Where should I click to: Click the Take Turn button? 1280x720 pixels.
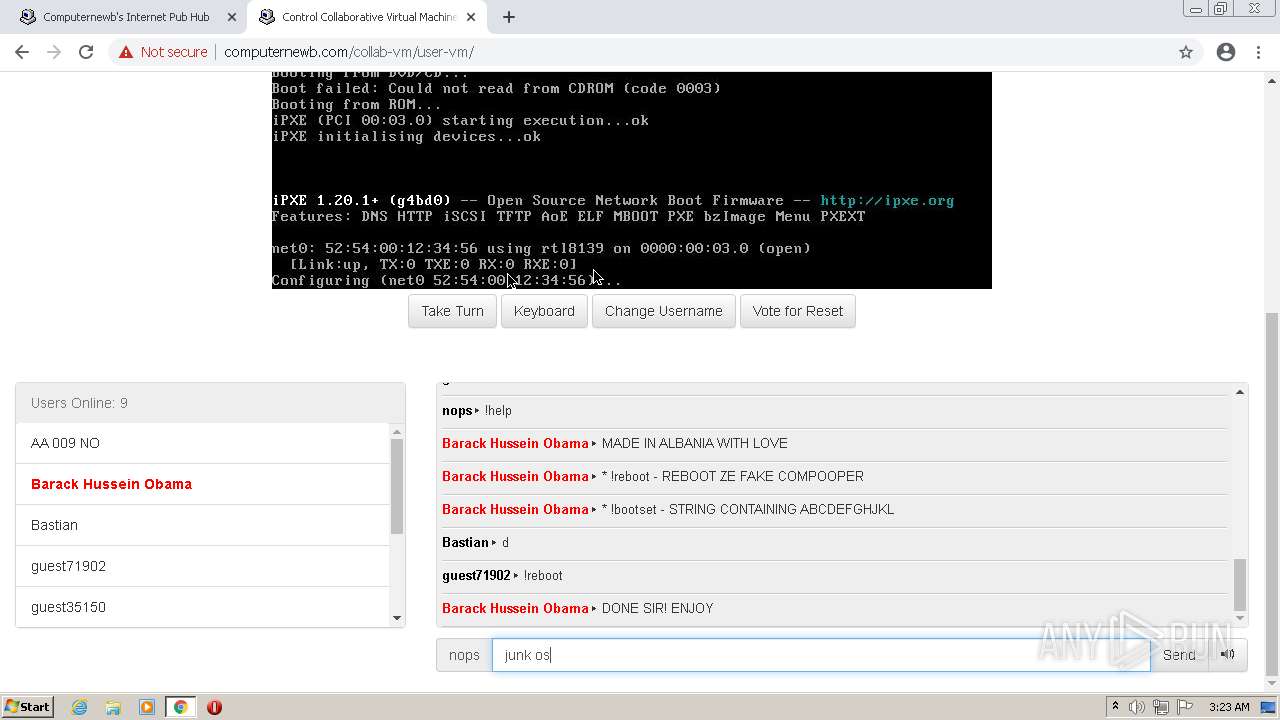pyautogui.click(x=452, y=311)
